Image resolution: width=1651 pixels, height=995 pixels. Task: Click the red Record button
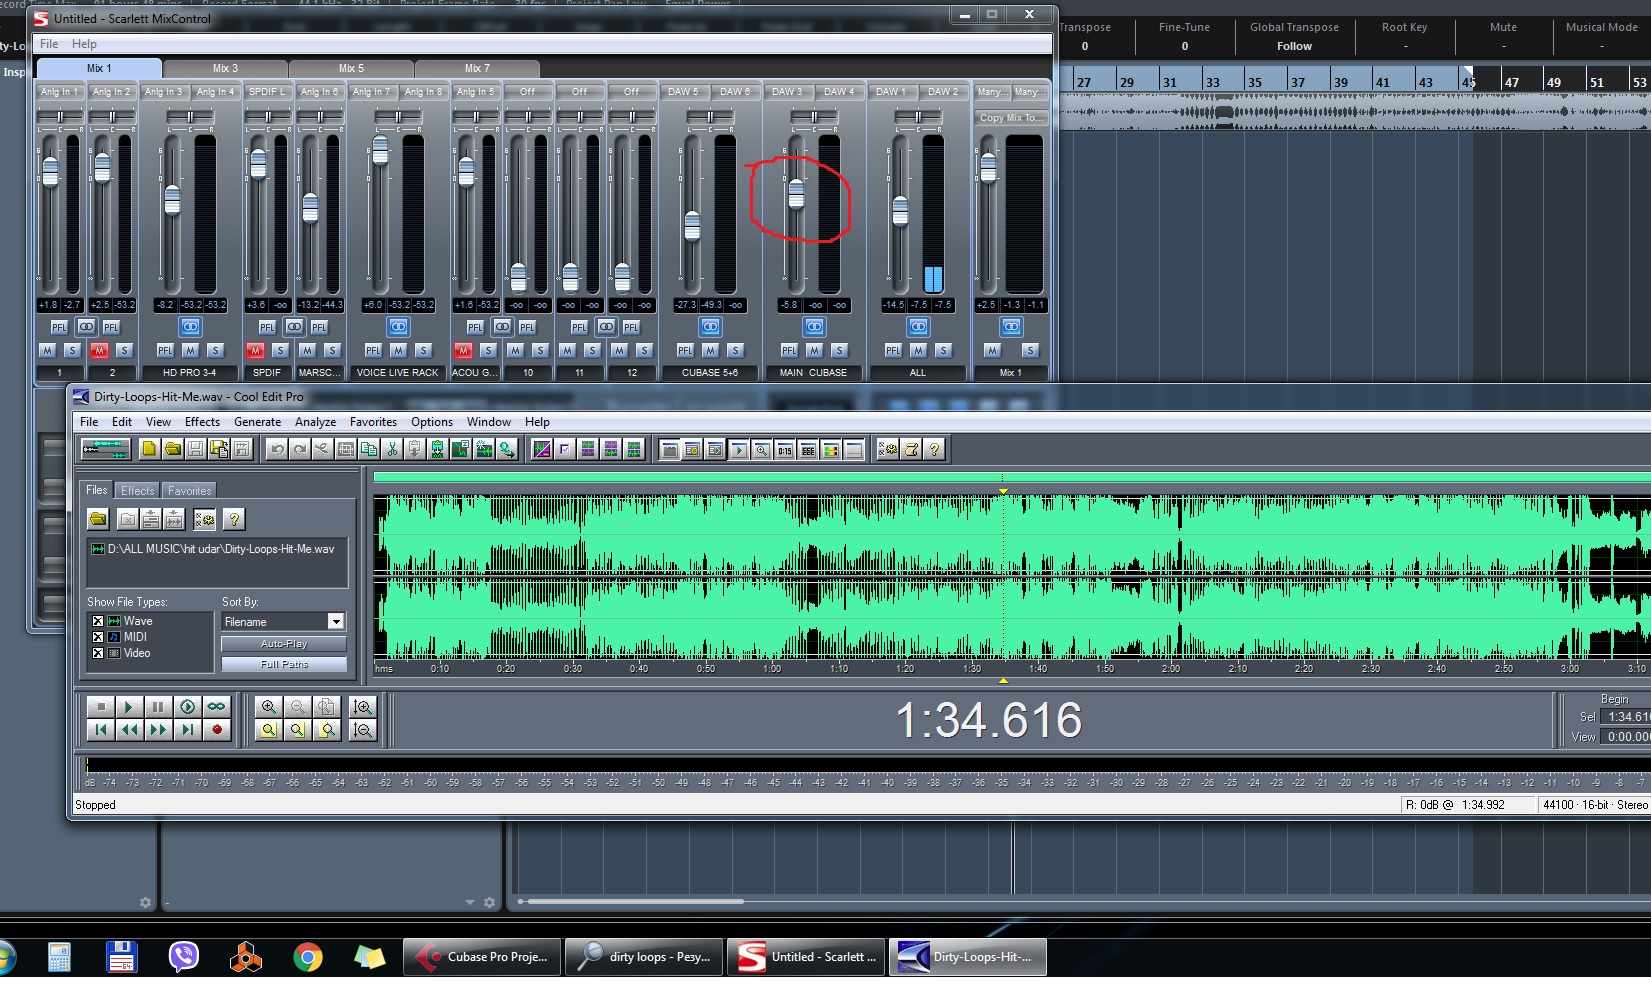pos(216,730)
